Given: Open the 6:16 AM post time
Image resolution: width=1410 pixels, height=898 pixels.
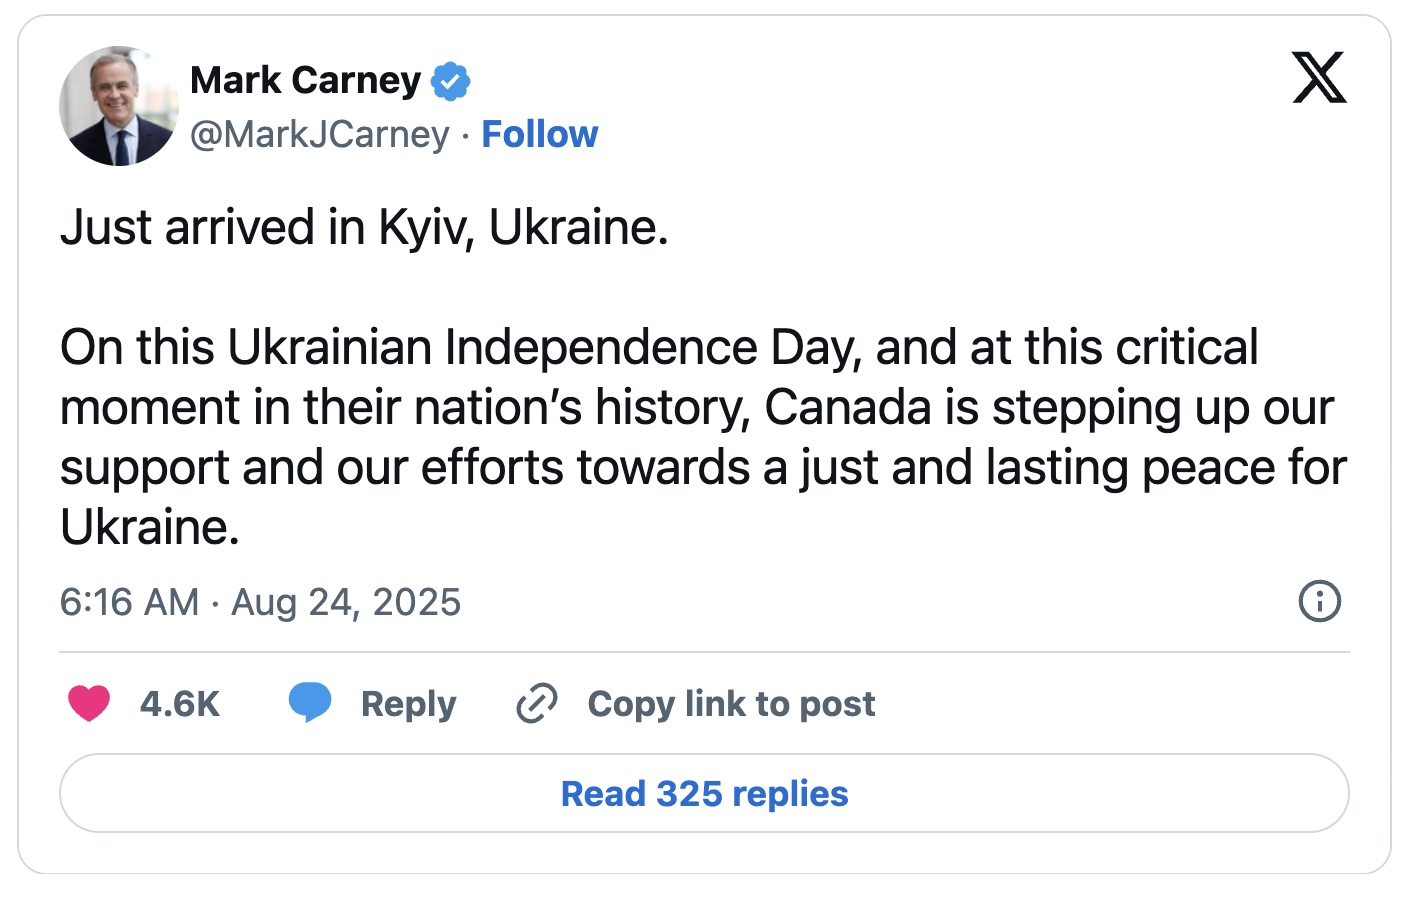Looking at the screenshot, I should point(129,602).
